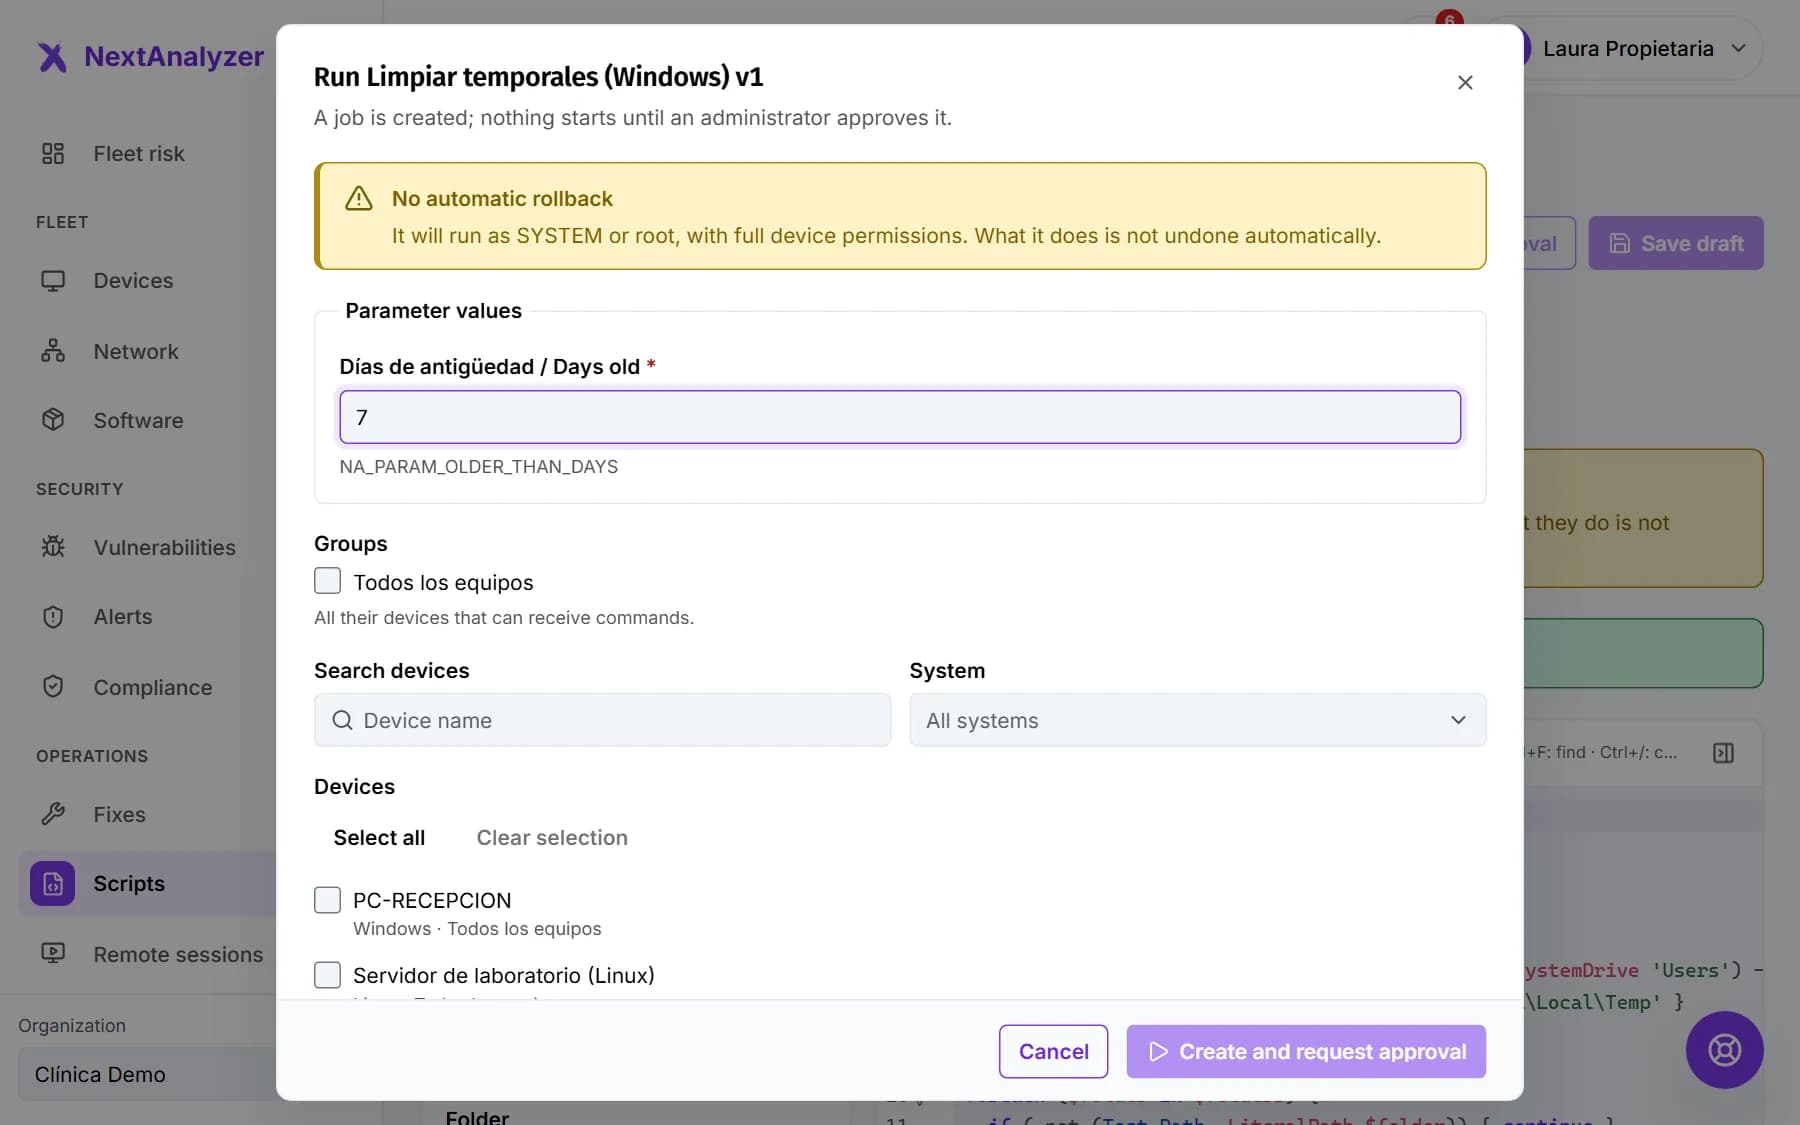Click the warning triangle in rollback banner
Image resolution: width=1800 pixels, height=1125 pixels.
click(359, 199)
